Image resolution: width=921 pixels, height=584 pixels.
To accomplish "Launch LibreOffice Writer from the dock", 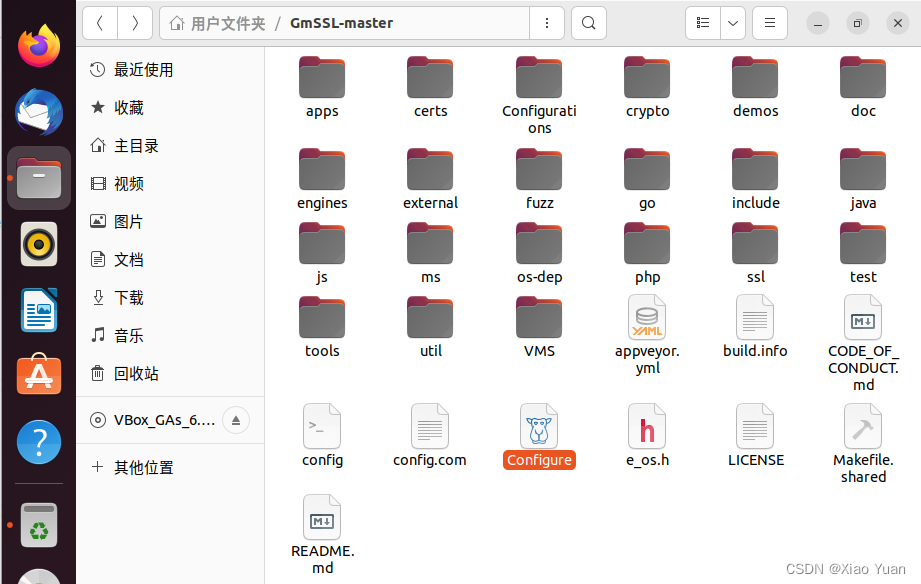I will [39, 310].
